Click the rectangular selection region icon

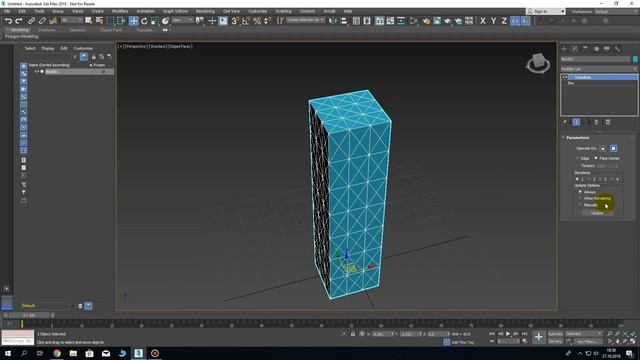point(111,21)
